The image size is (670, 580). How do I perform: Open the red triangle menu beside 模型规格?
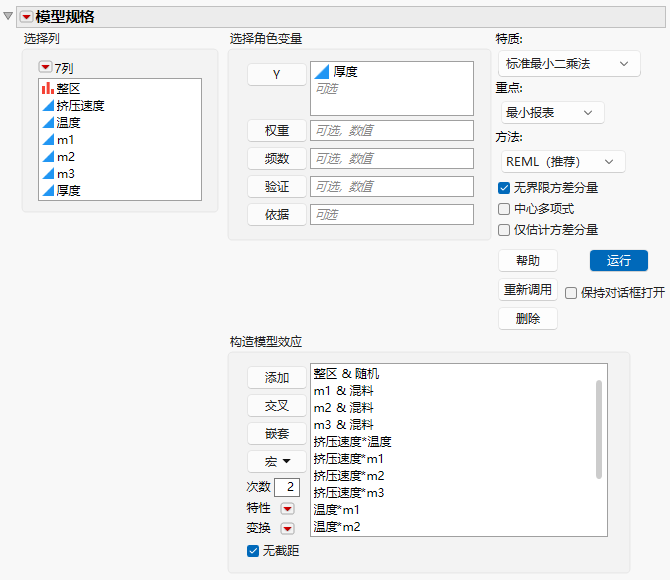[26, 17]
